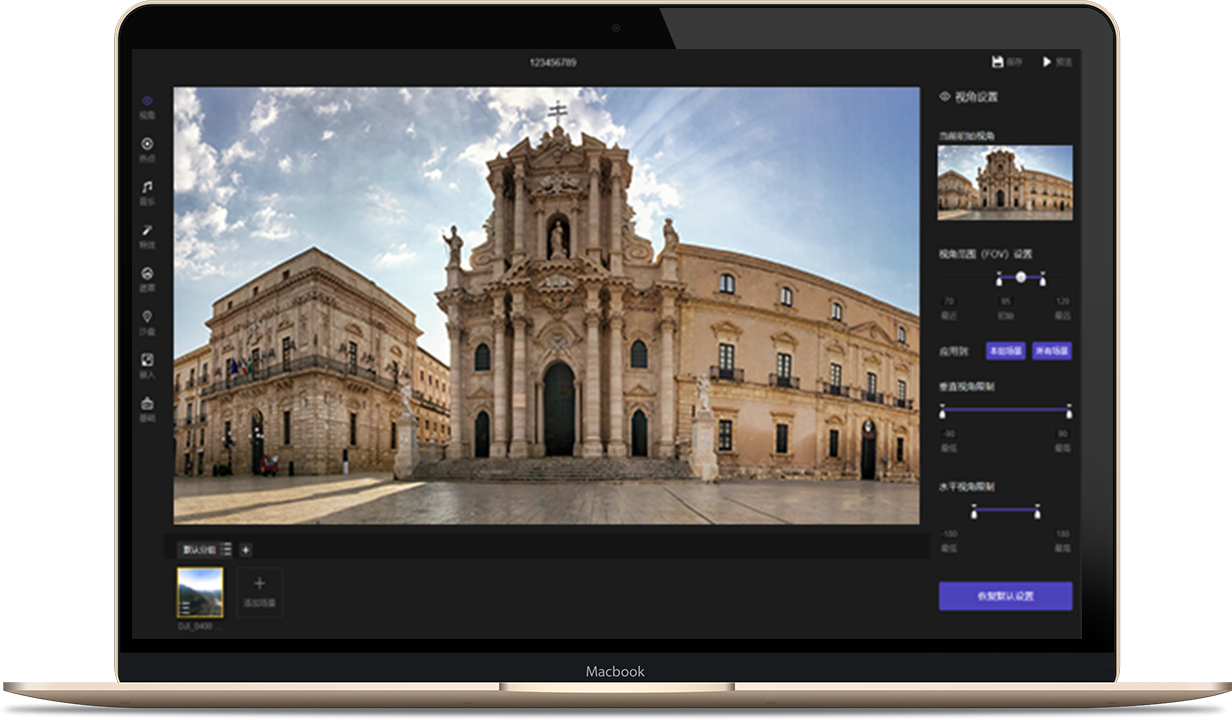
Task: Select the 特效 effects wand icon
Action: [x=147, y=231]
